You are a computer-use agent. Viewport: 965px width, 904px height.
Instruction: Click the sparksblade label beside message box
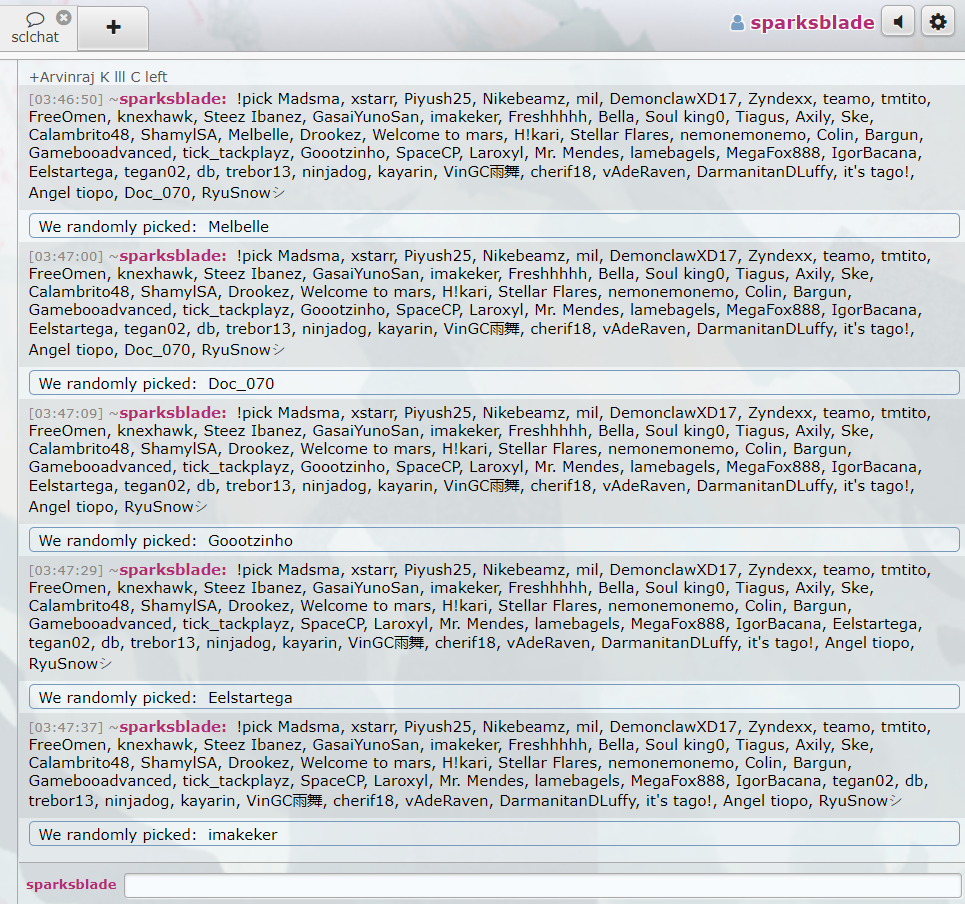(71, 885)
